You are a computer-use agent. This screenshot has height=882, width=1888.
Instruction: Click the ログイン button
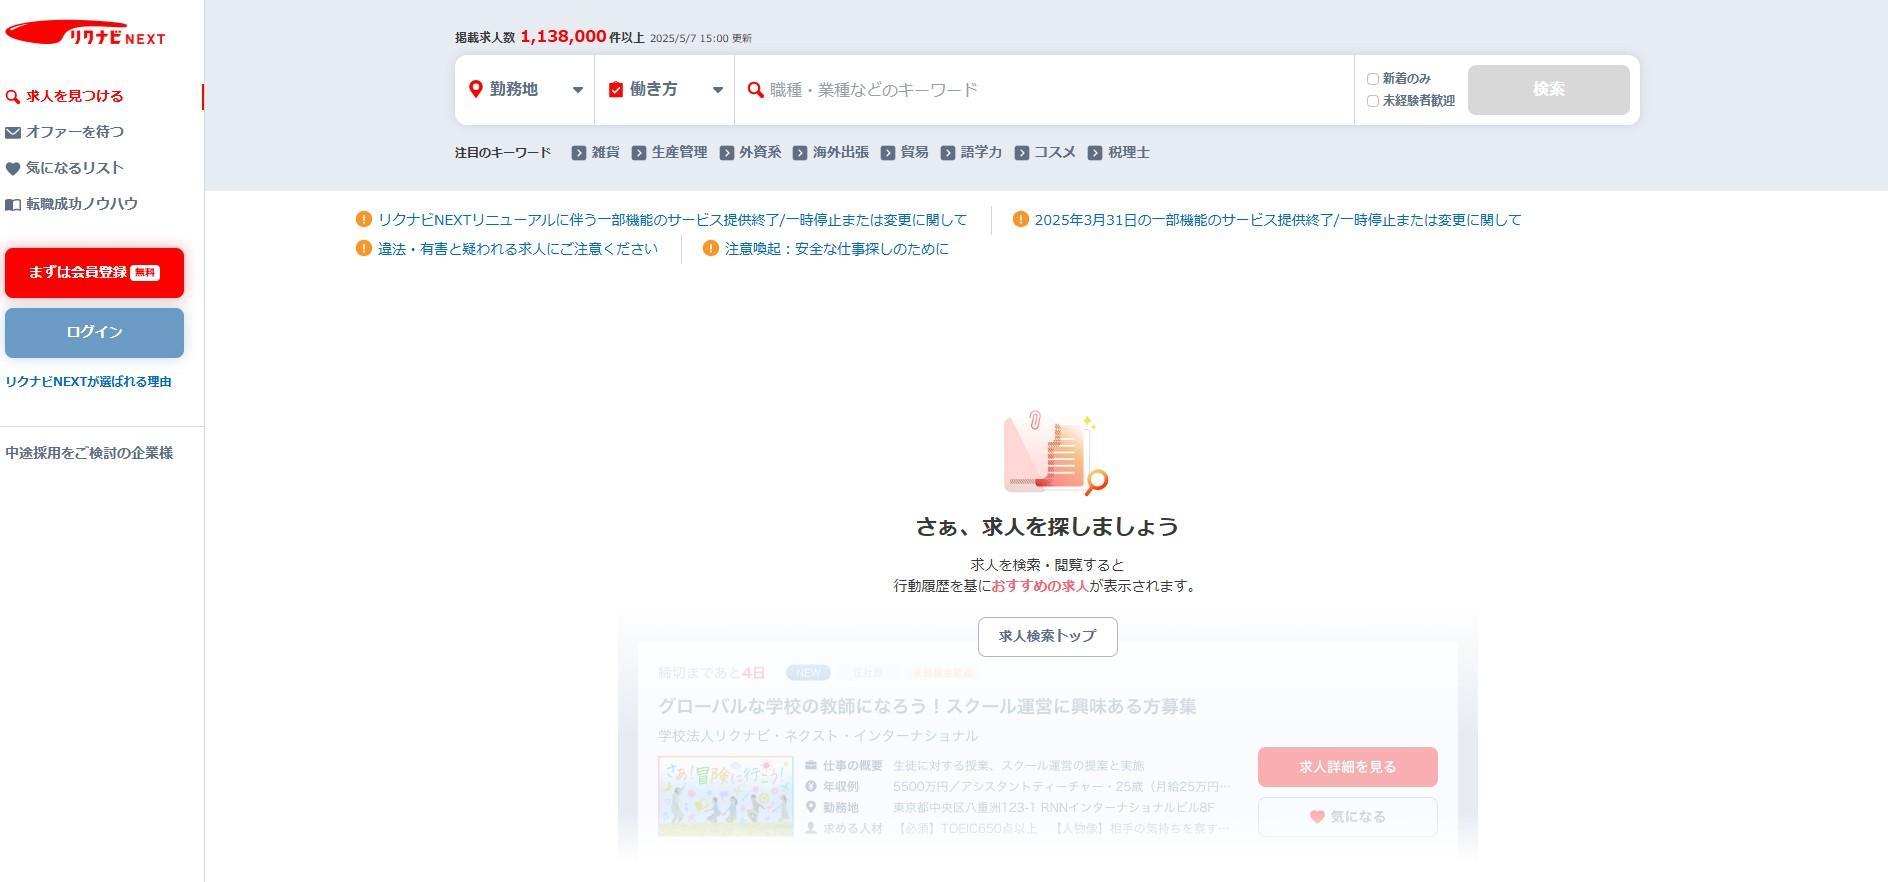(x=94, y=333)
